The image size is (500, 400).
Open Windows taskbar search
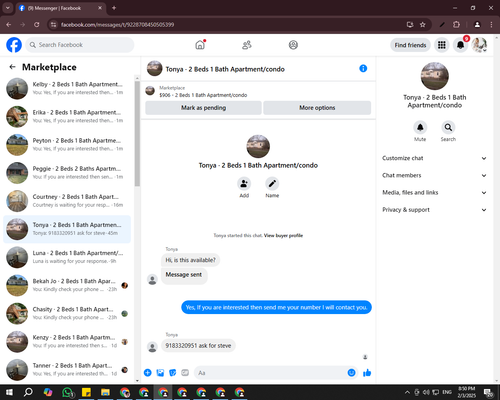(x=28, y=392)
